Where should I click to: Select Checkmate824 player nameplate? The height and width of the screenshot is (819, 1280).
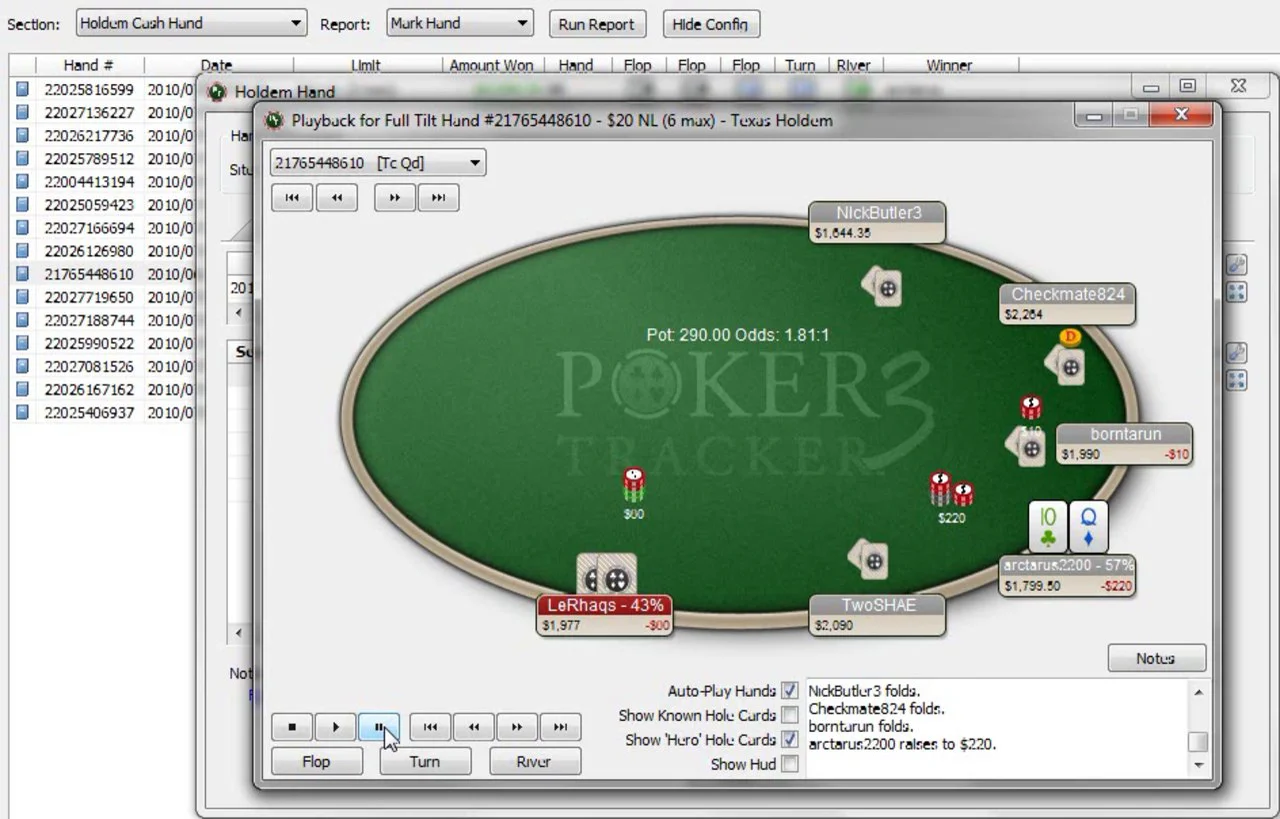tap(1067, 304)
